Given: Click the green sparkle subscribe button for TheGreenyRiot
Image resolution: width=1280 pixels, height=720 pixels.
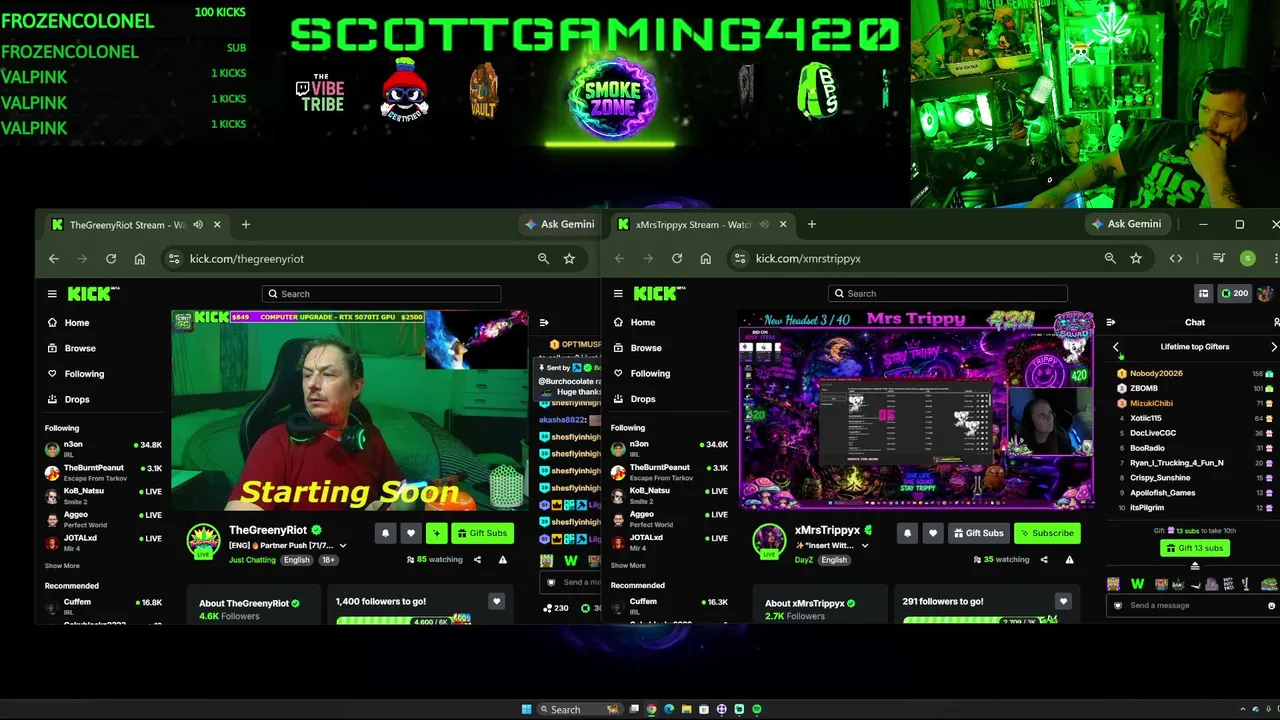Looking at the screenshot, I should click(437, 533).
